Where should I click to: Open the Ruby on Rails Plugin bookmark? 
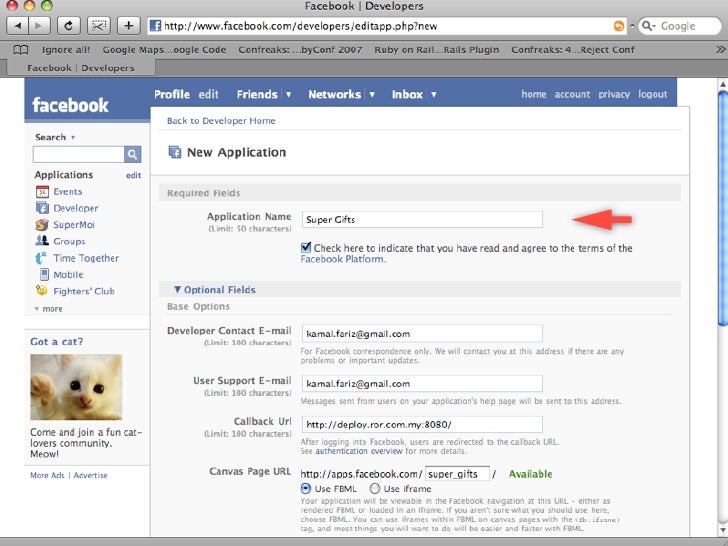point(437,50)
